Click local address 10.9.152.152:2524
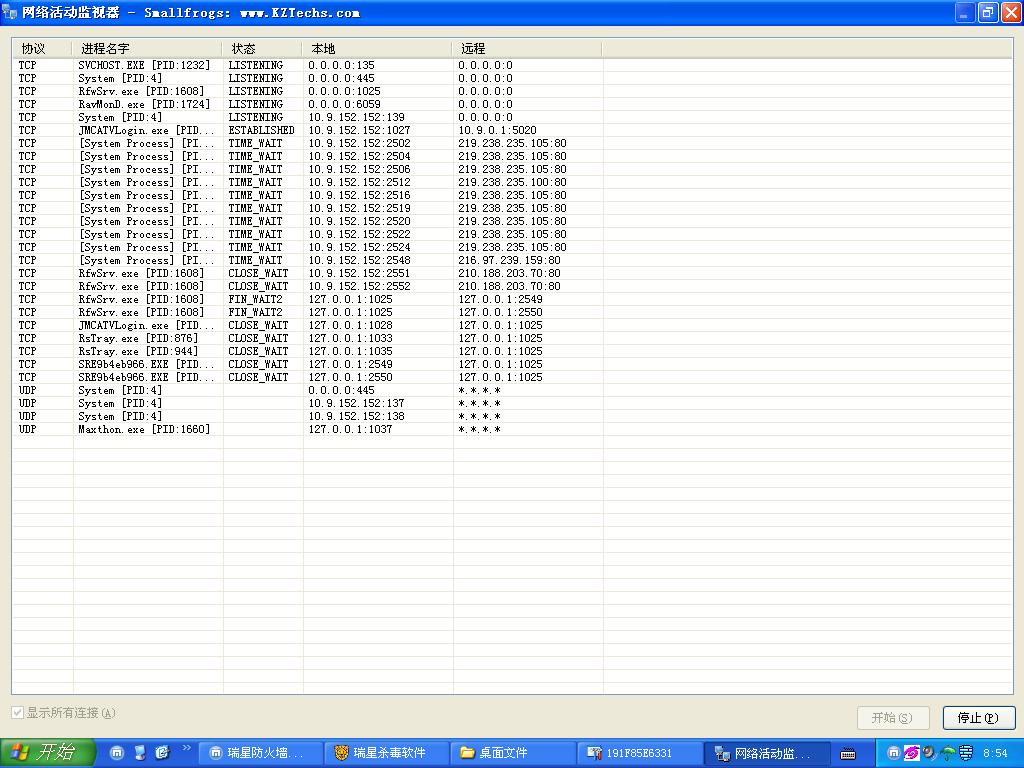The height and width of the screenshot is (768, 1024). point(359,248)
